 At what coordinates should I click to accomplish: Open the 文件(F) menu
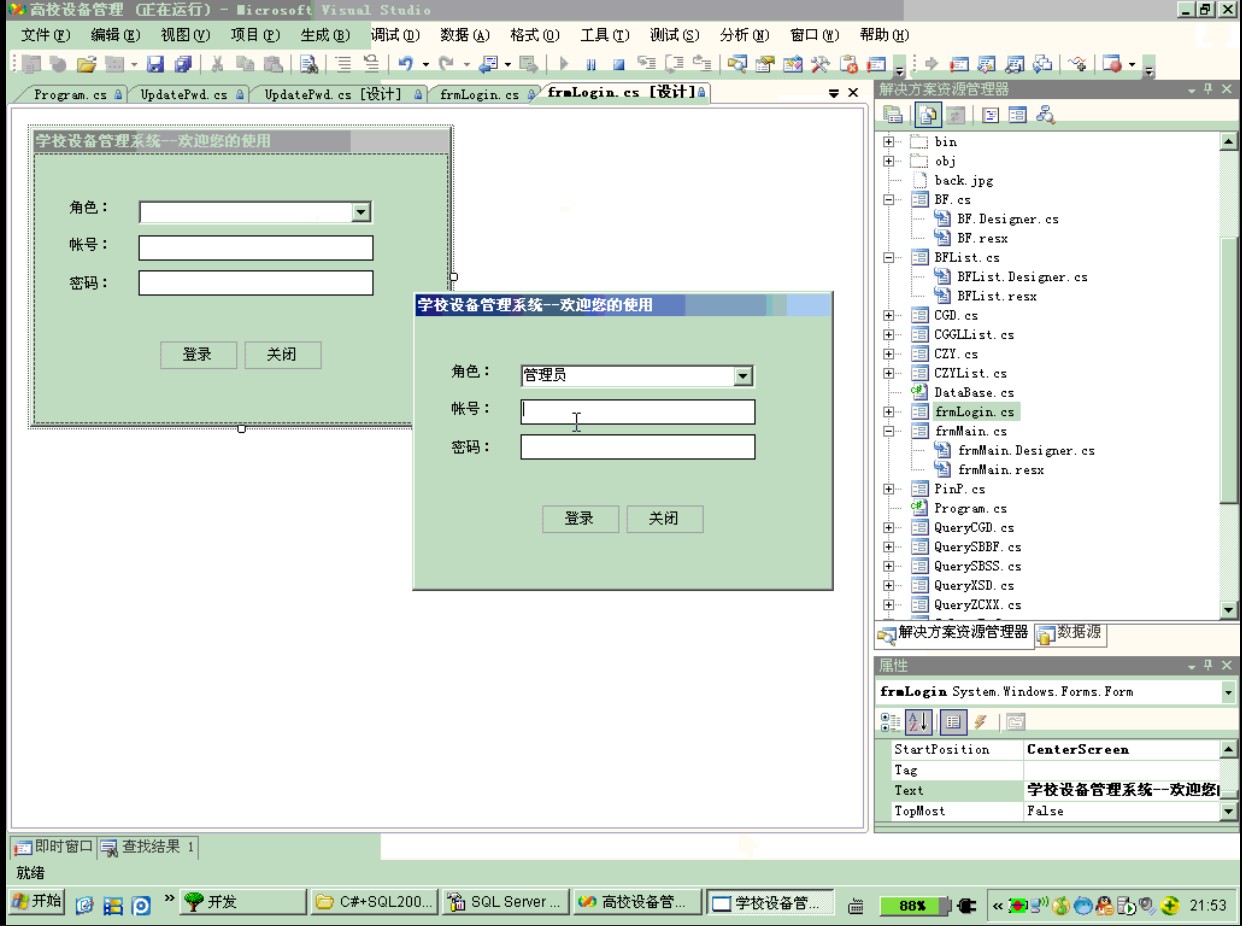coord(46,35)
